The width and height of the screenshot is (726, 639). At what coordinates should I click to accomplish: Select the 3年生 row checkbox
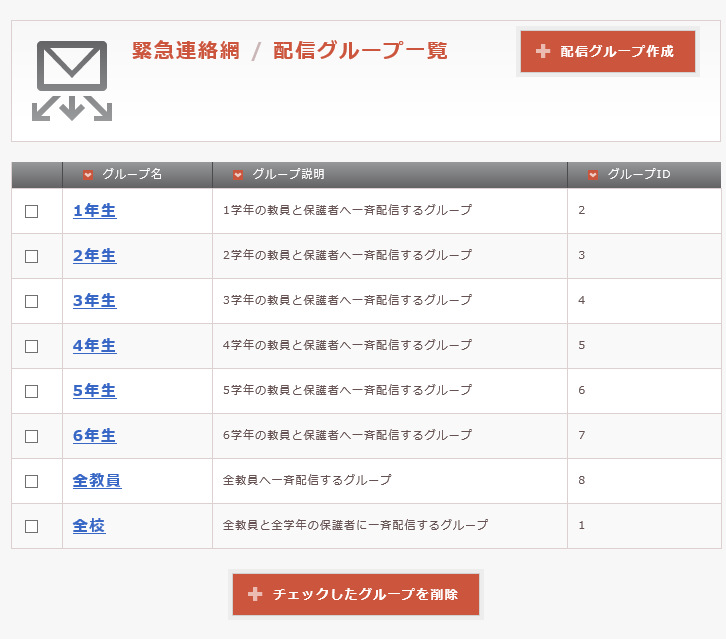click(32, 301)
